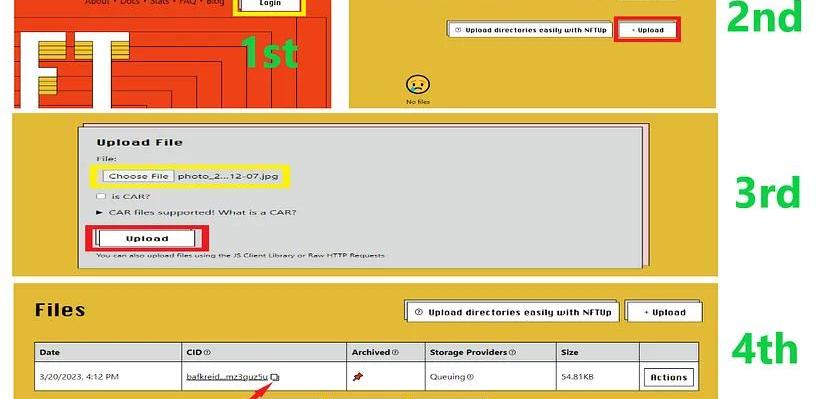The height and width of the screenshot is (399, 828).
Task: Click the red pin icon under Archived
Action: (357, 377)
